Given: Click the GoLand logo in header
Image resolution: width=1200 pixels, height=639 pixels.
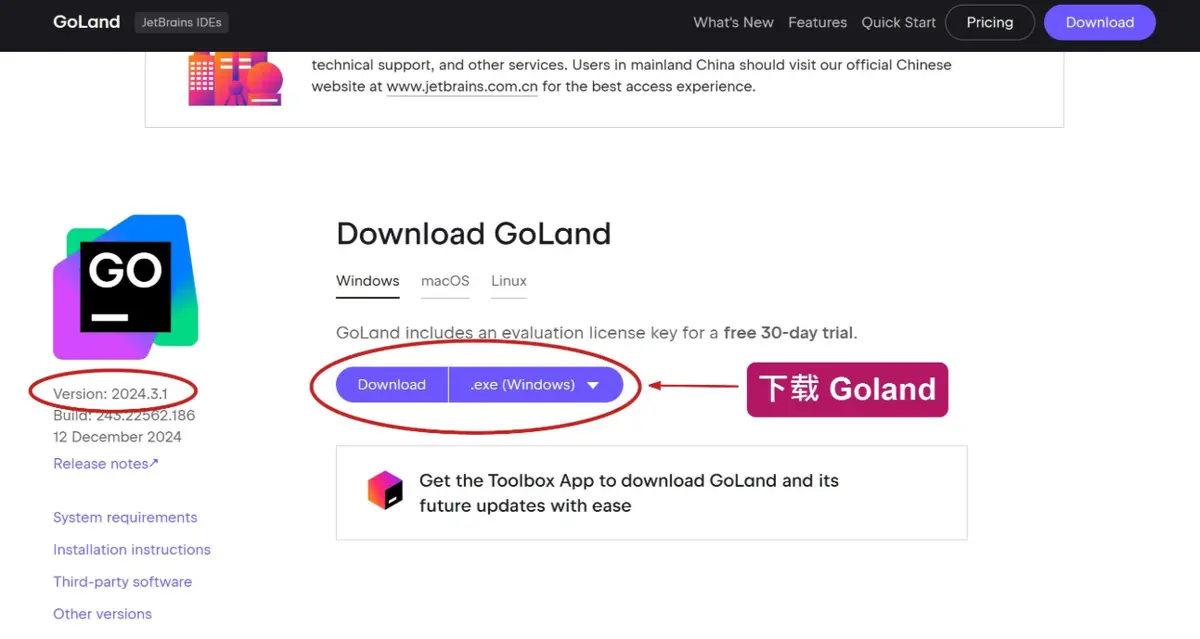Looking at the screenshot, I should click(86, 22).
